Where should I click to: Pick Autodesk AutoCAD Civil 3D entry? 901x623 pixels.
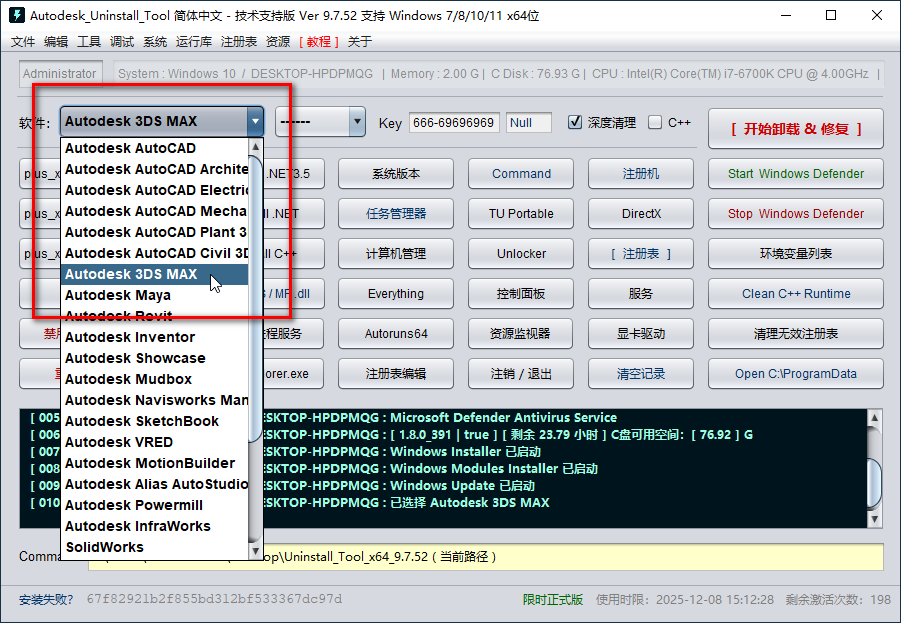click(x=155, y=253)
